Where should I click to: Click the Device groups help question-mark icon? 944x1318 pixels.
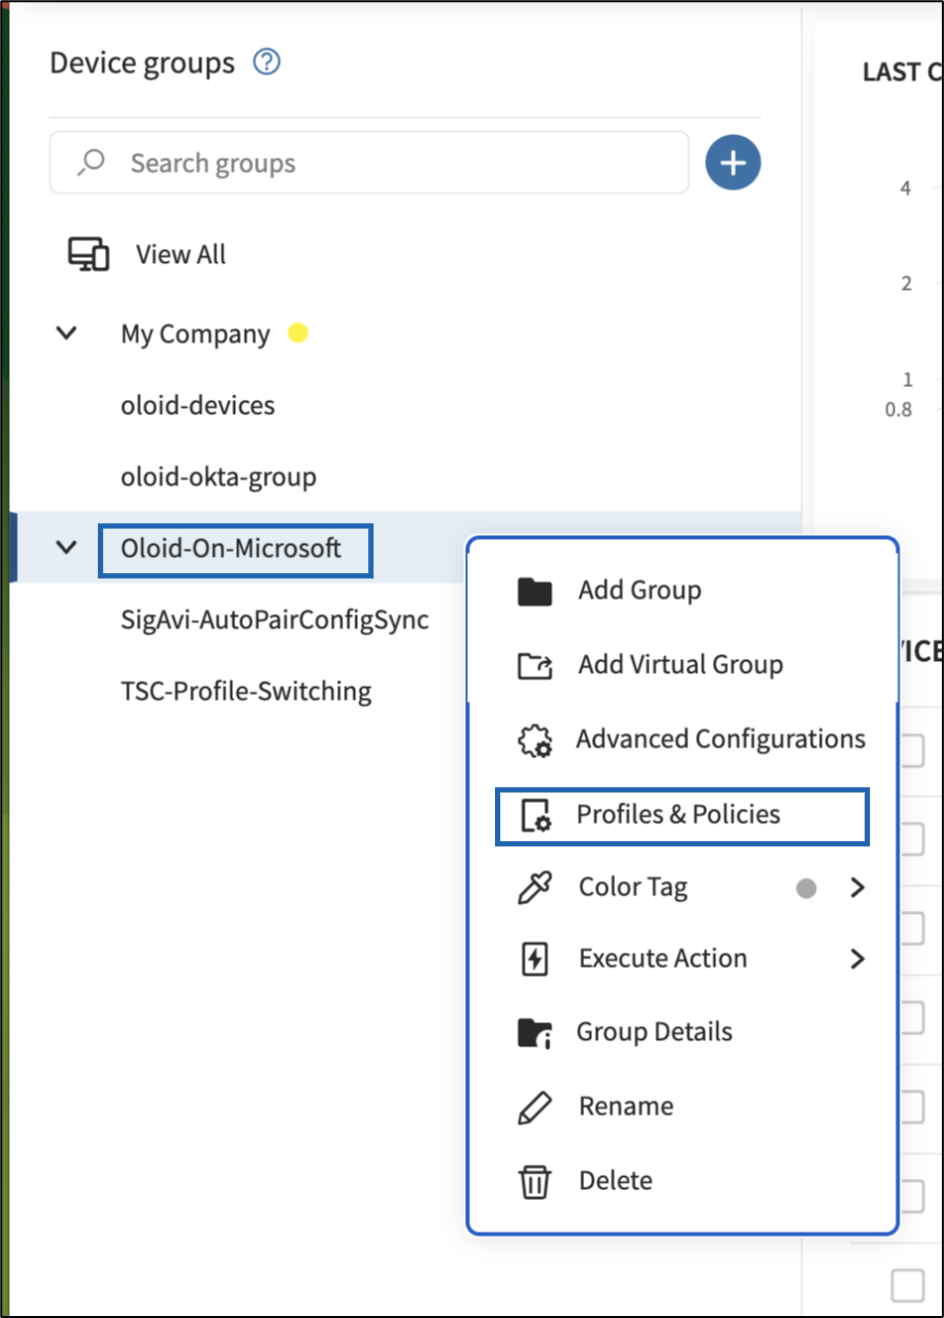pyautogui.click(x=267, y=62)
